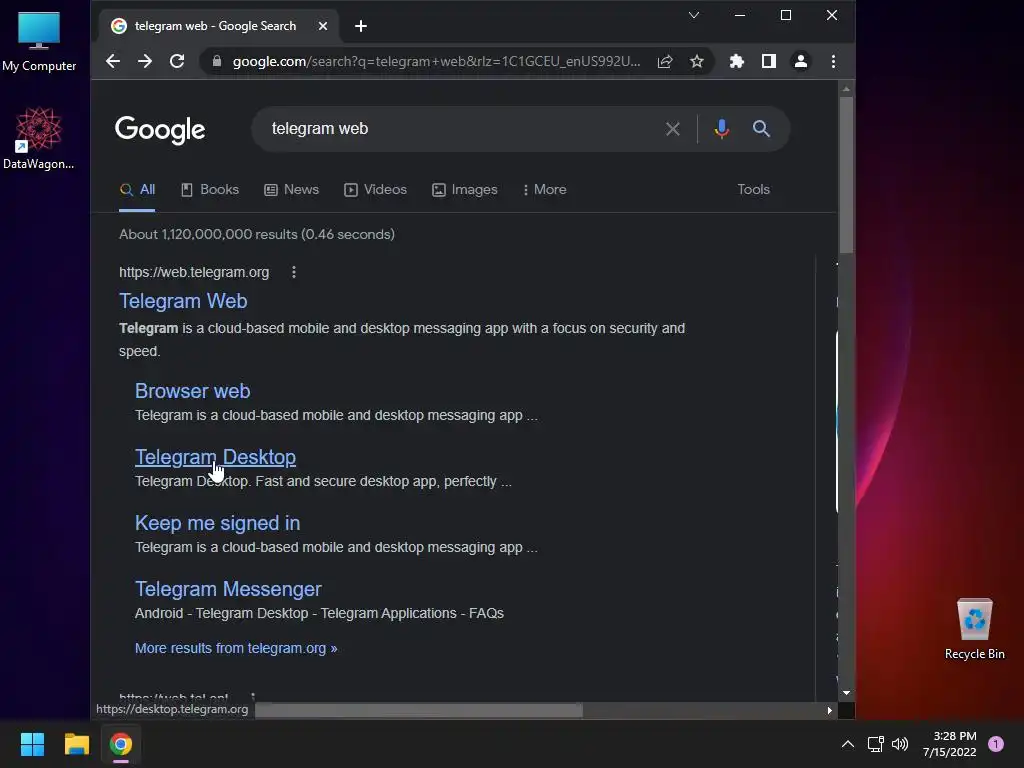Switch to the Videos tab

(375, 189)
